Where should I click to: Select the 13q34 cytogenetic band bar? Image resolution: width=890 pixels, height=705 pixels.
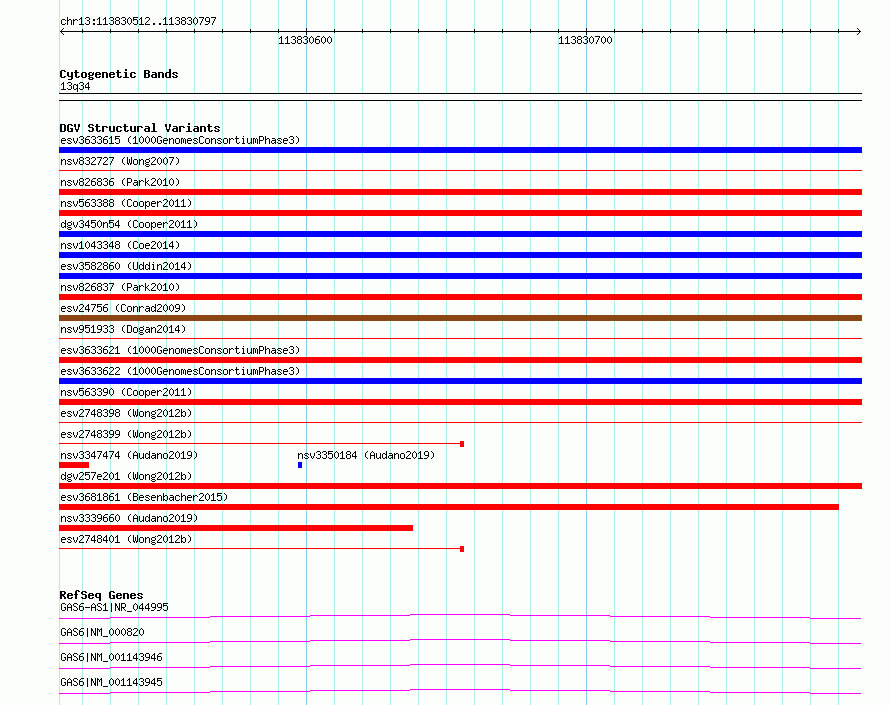tap(460, 97)
